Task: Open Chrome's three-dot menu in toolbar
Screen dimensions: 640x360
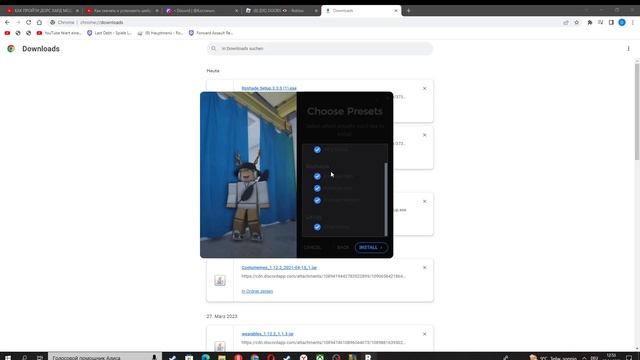Action: point(633,22)
